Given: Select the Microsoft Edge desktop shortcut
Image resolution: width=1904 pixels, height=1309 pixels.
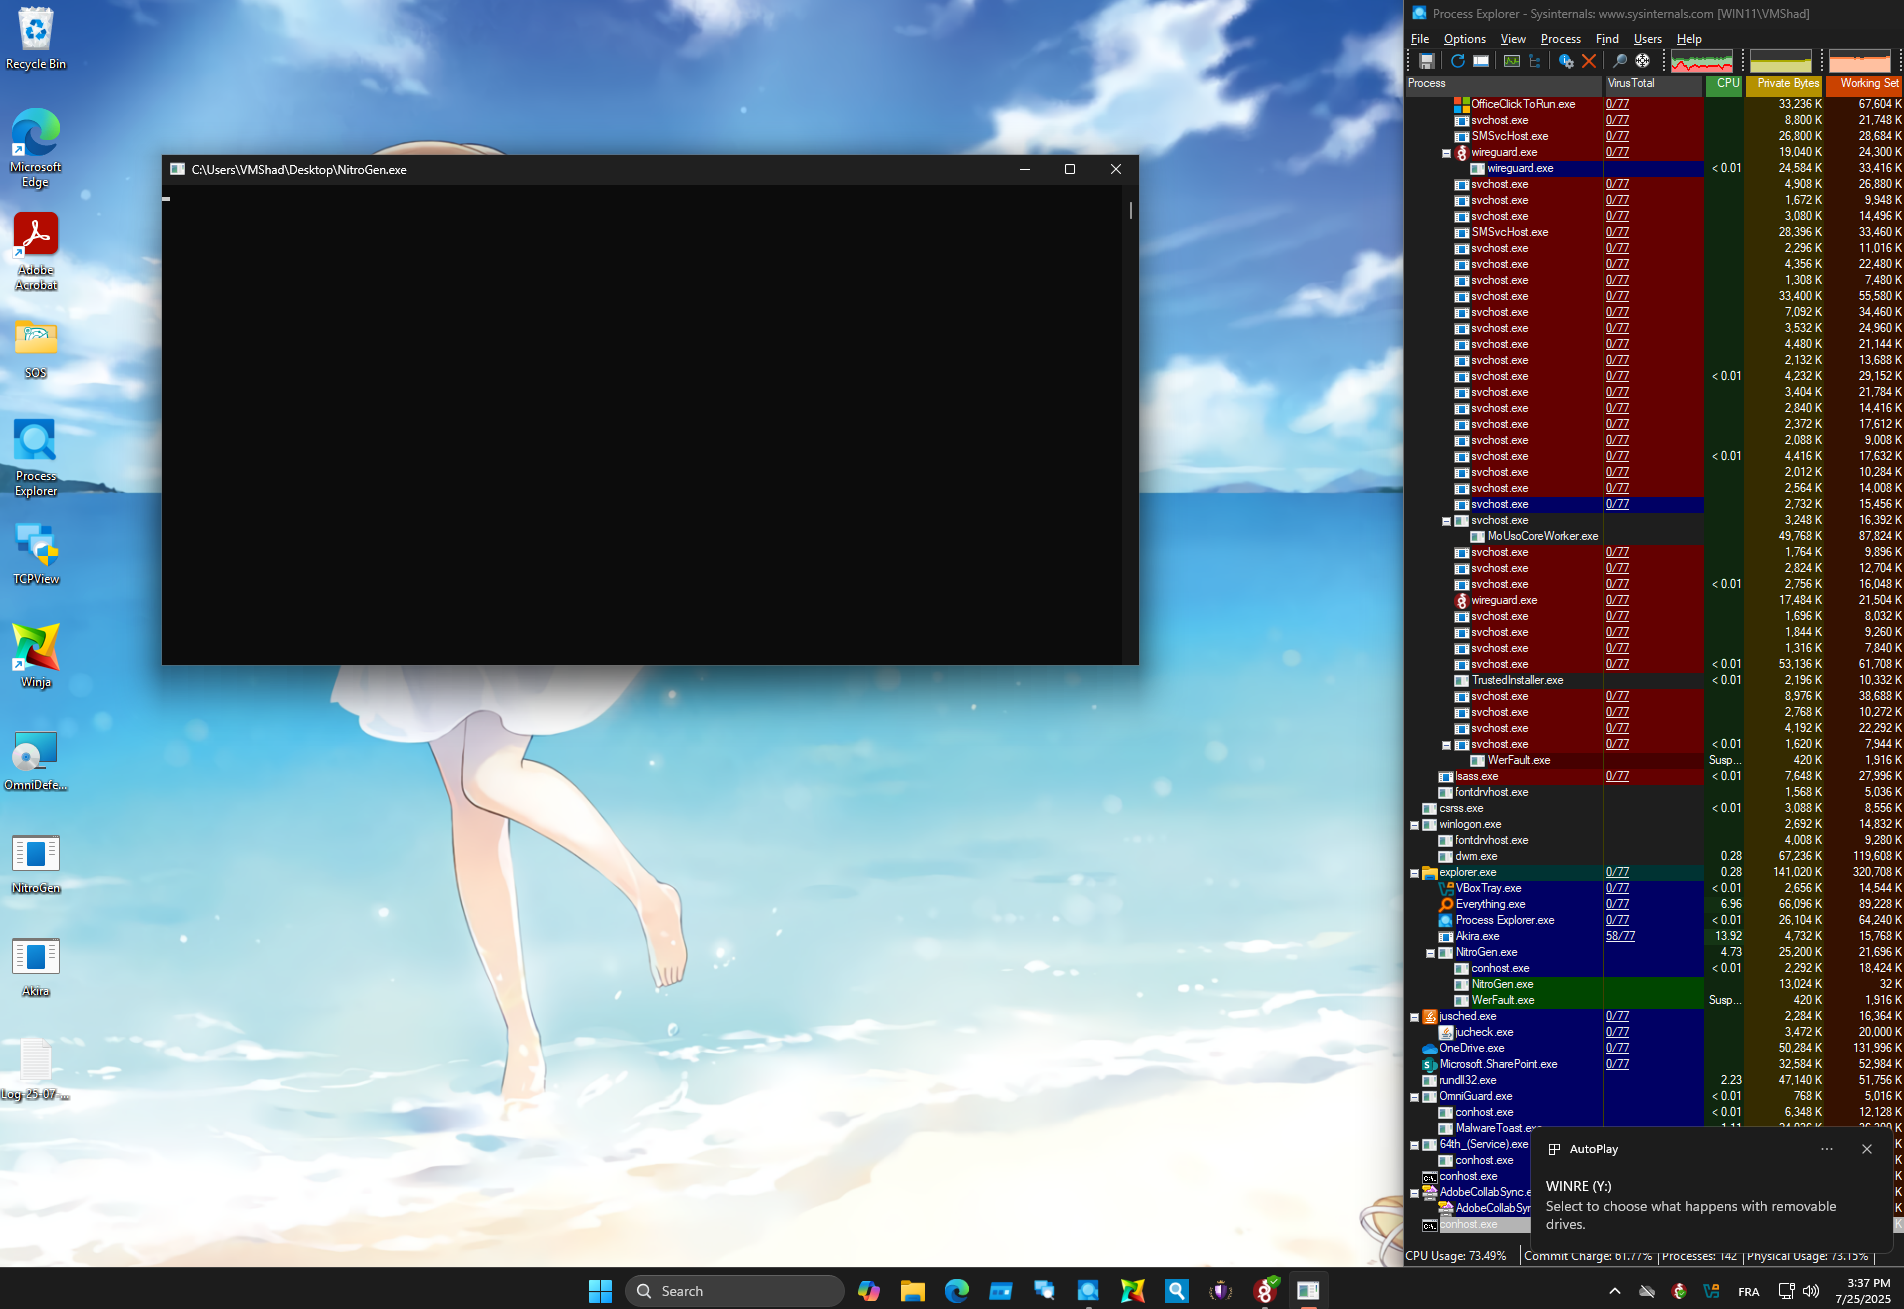Looking at the screenshot, I should pos(36,147).
